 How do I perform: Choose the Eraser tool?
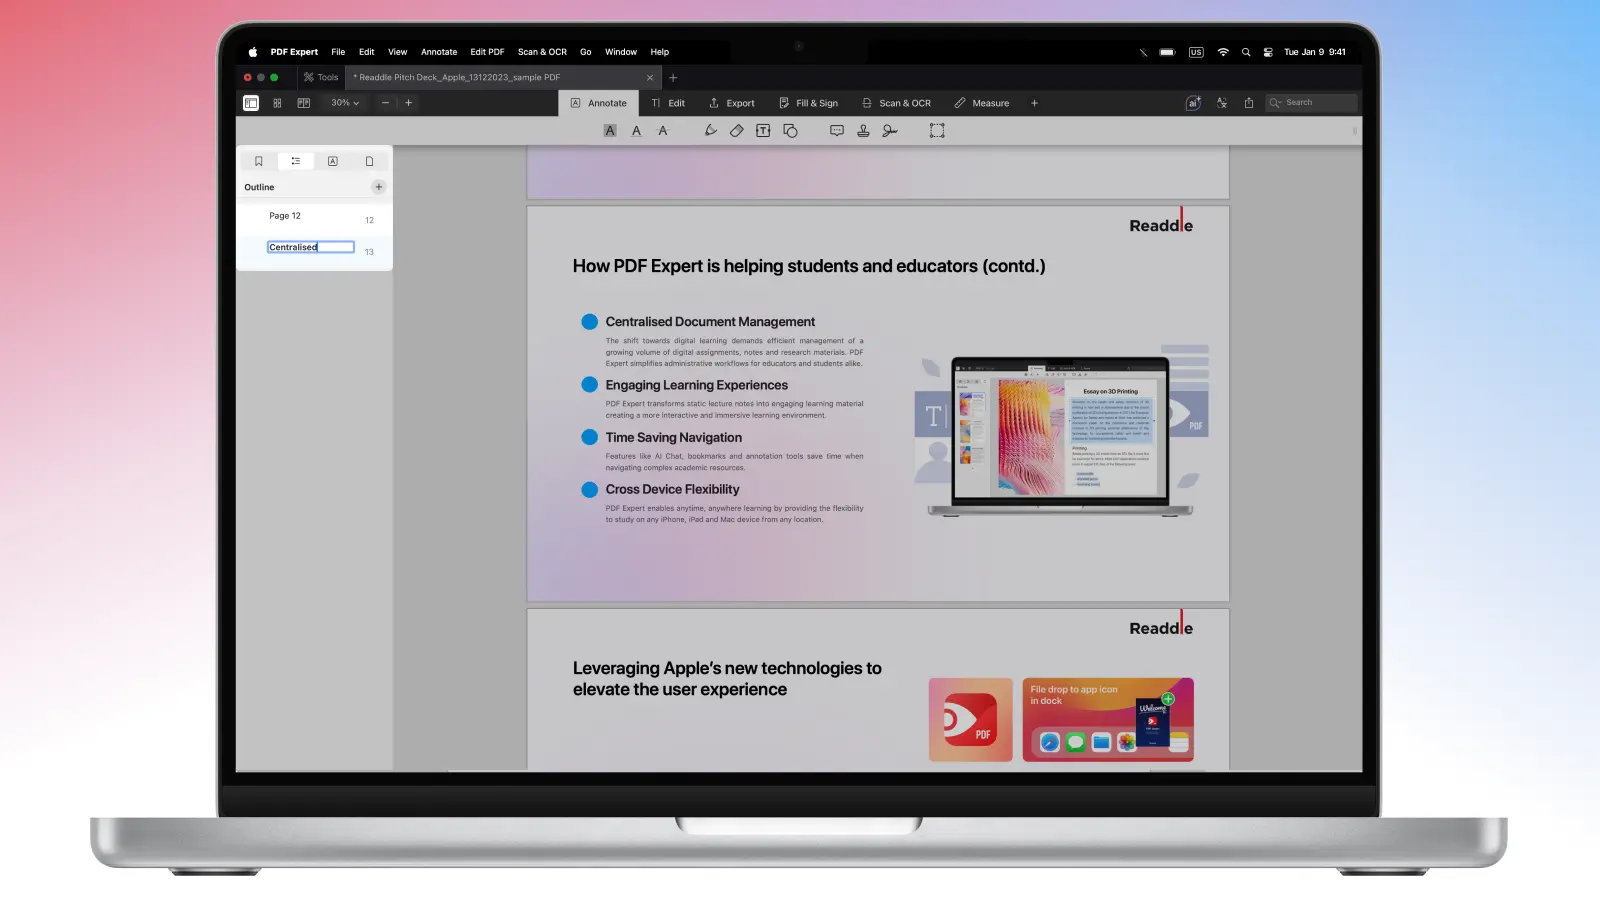737,131
